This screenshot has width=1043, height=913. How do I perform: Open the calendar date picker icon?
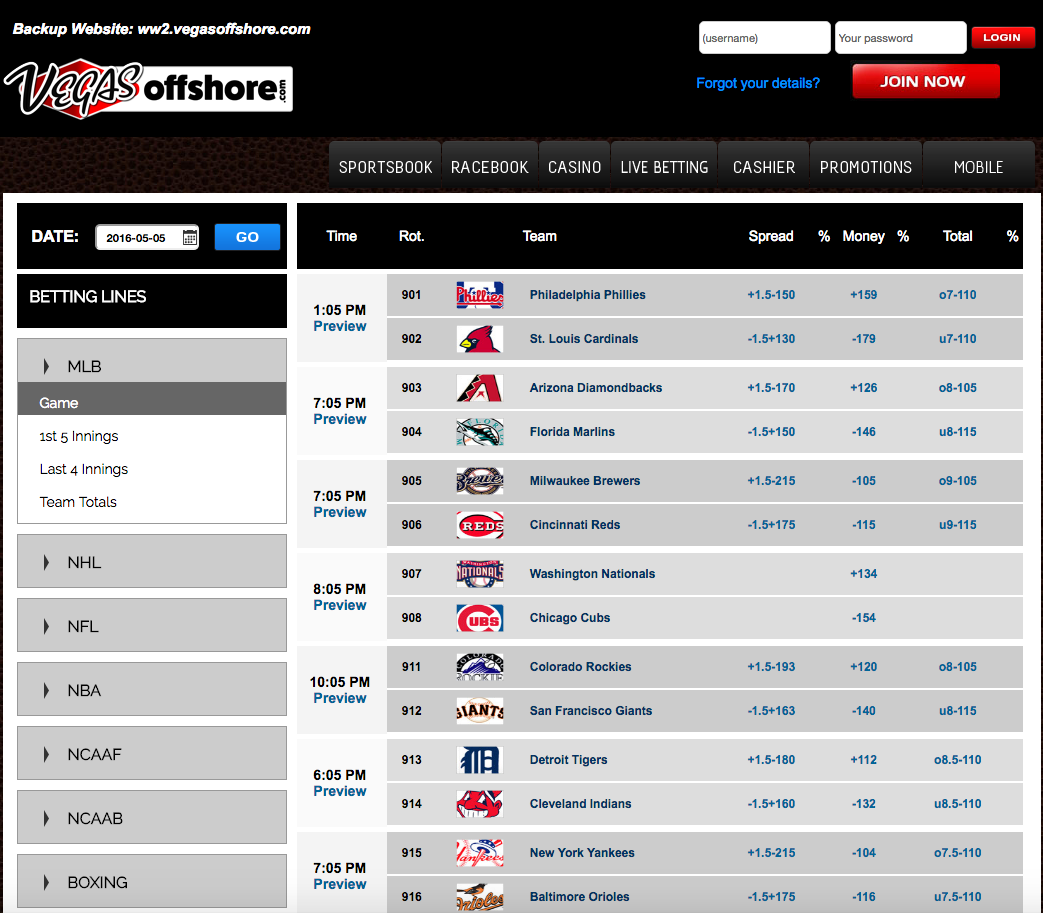190,237
